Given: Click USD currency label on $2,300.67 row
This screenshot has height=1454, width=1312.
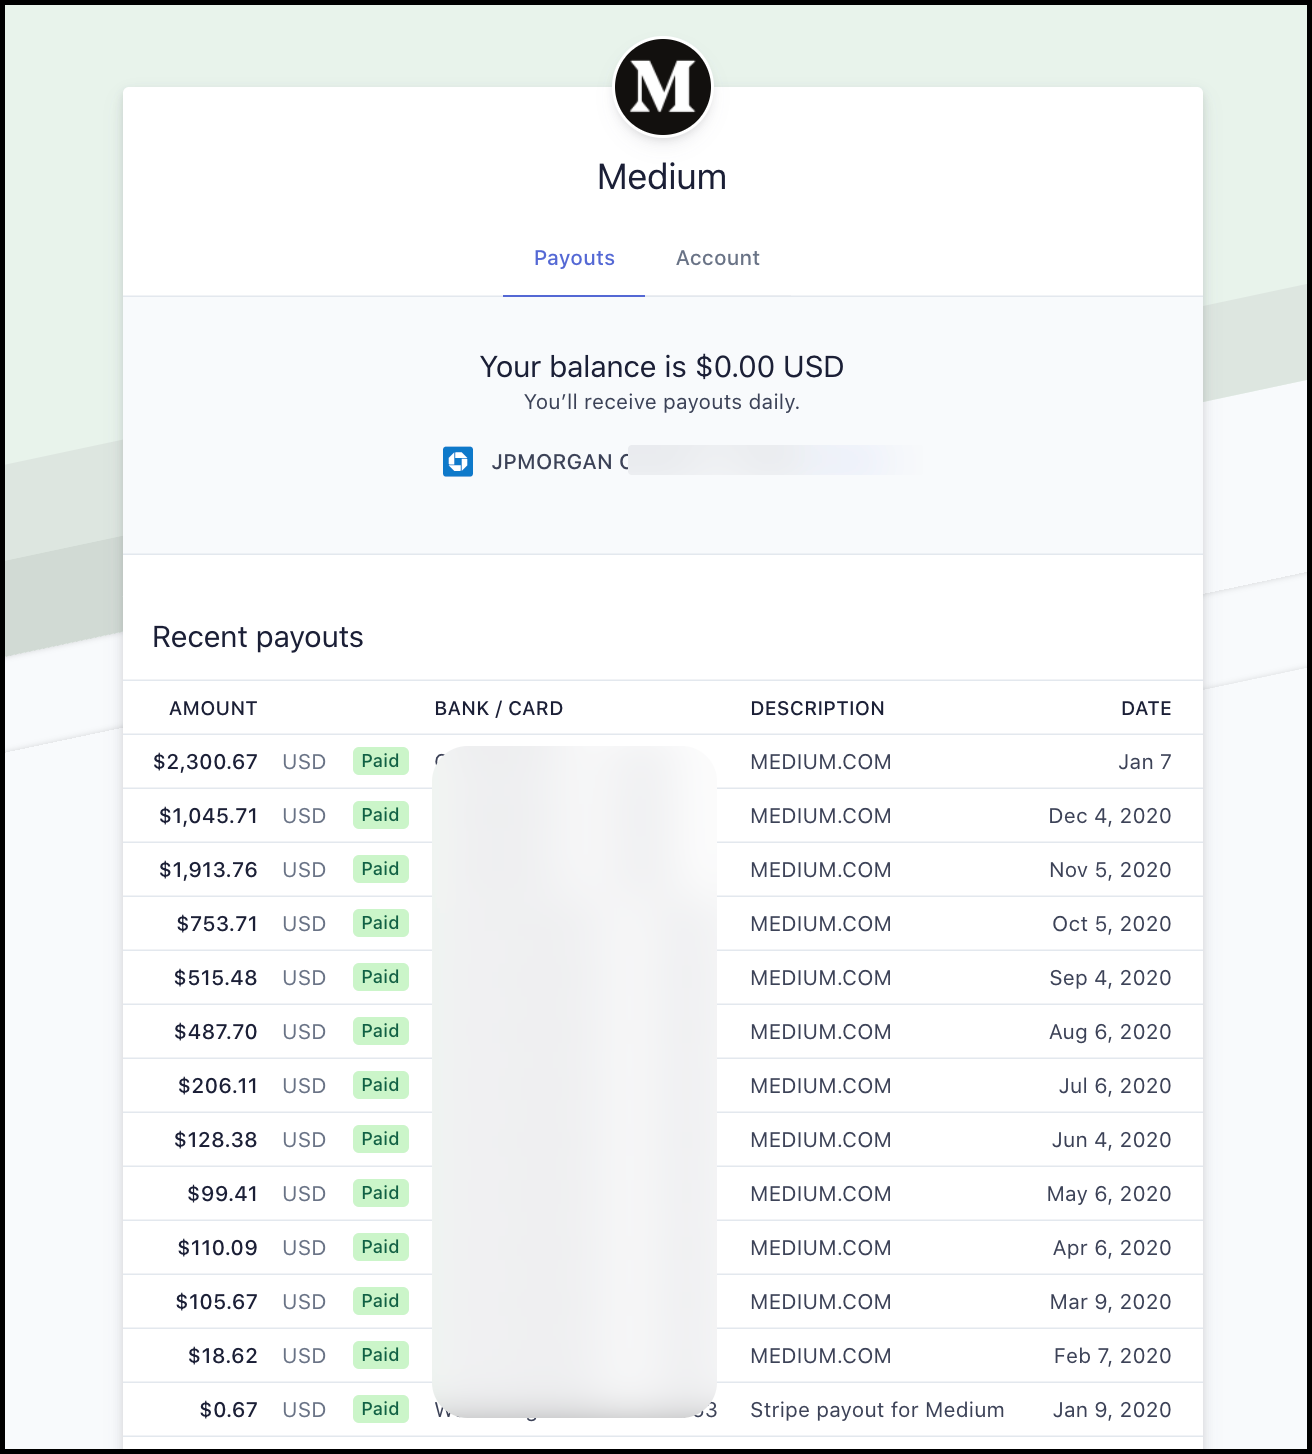Looking at the screenshot, I should point(304,762).
